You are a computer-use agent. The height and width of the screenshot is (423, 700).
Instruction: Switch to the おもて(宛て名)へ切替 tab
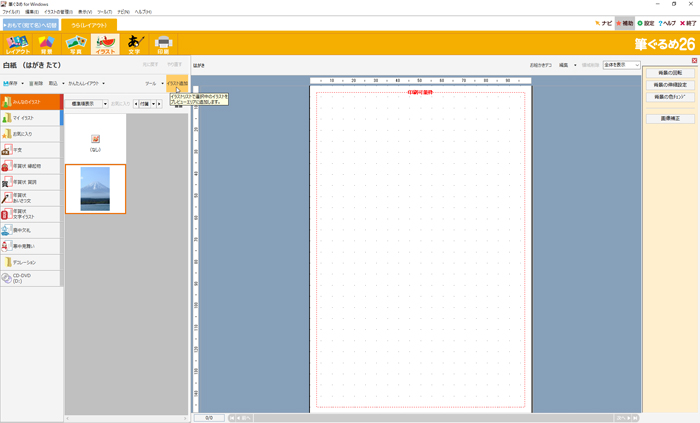(x=30, y=24)
